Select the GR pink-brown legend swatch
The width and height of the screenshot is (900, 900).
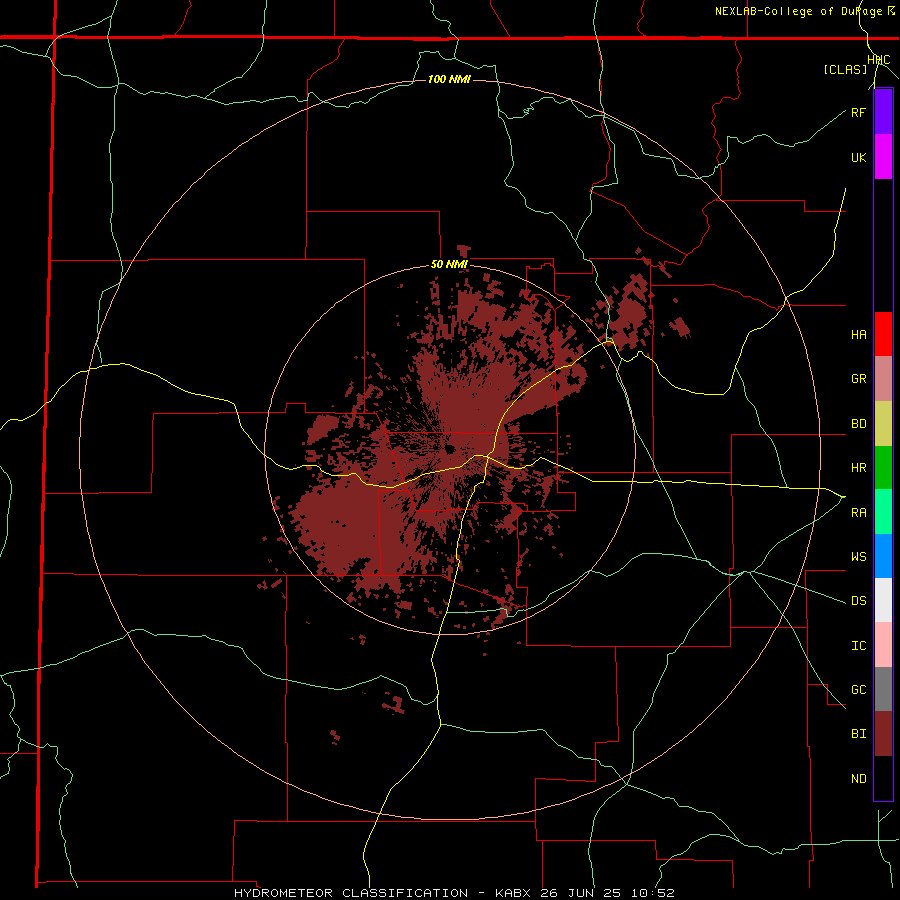(883, 378)
